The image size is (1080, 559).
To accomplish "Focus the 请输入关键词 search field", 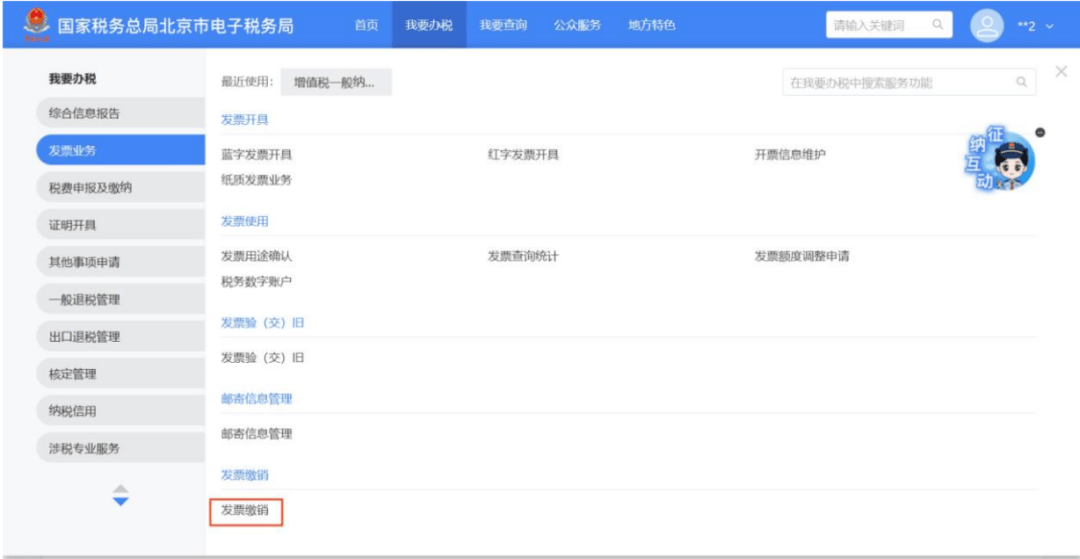I will click(x=876, y=25).
